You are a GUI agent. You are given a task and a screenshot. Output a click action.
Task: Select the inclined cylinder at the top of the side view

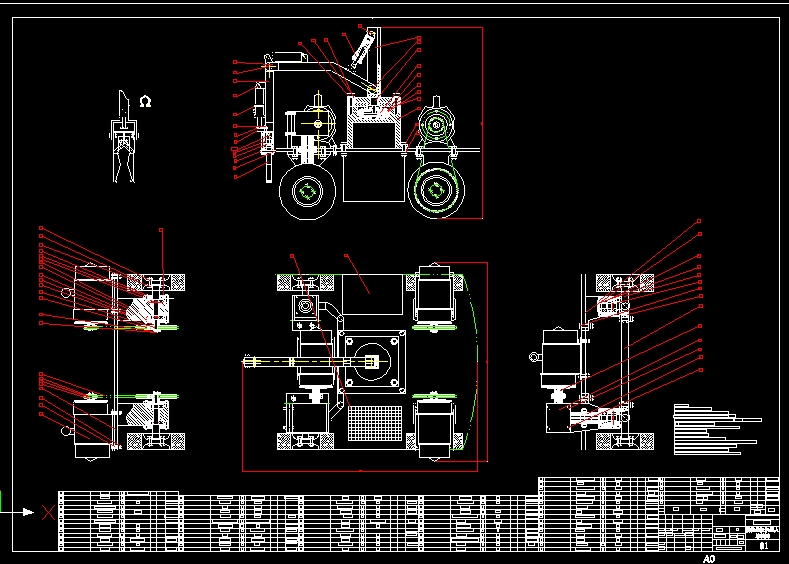pos(363,49)
